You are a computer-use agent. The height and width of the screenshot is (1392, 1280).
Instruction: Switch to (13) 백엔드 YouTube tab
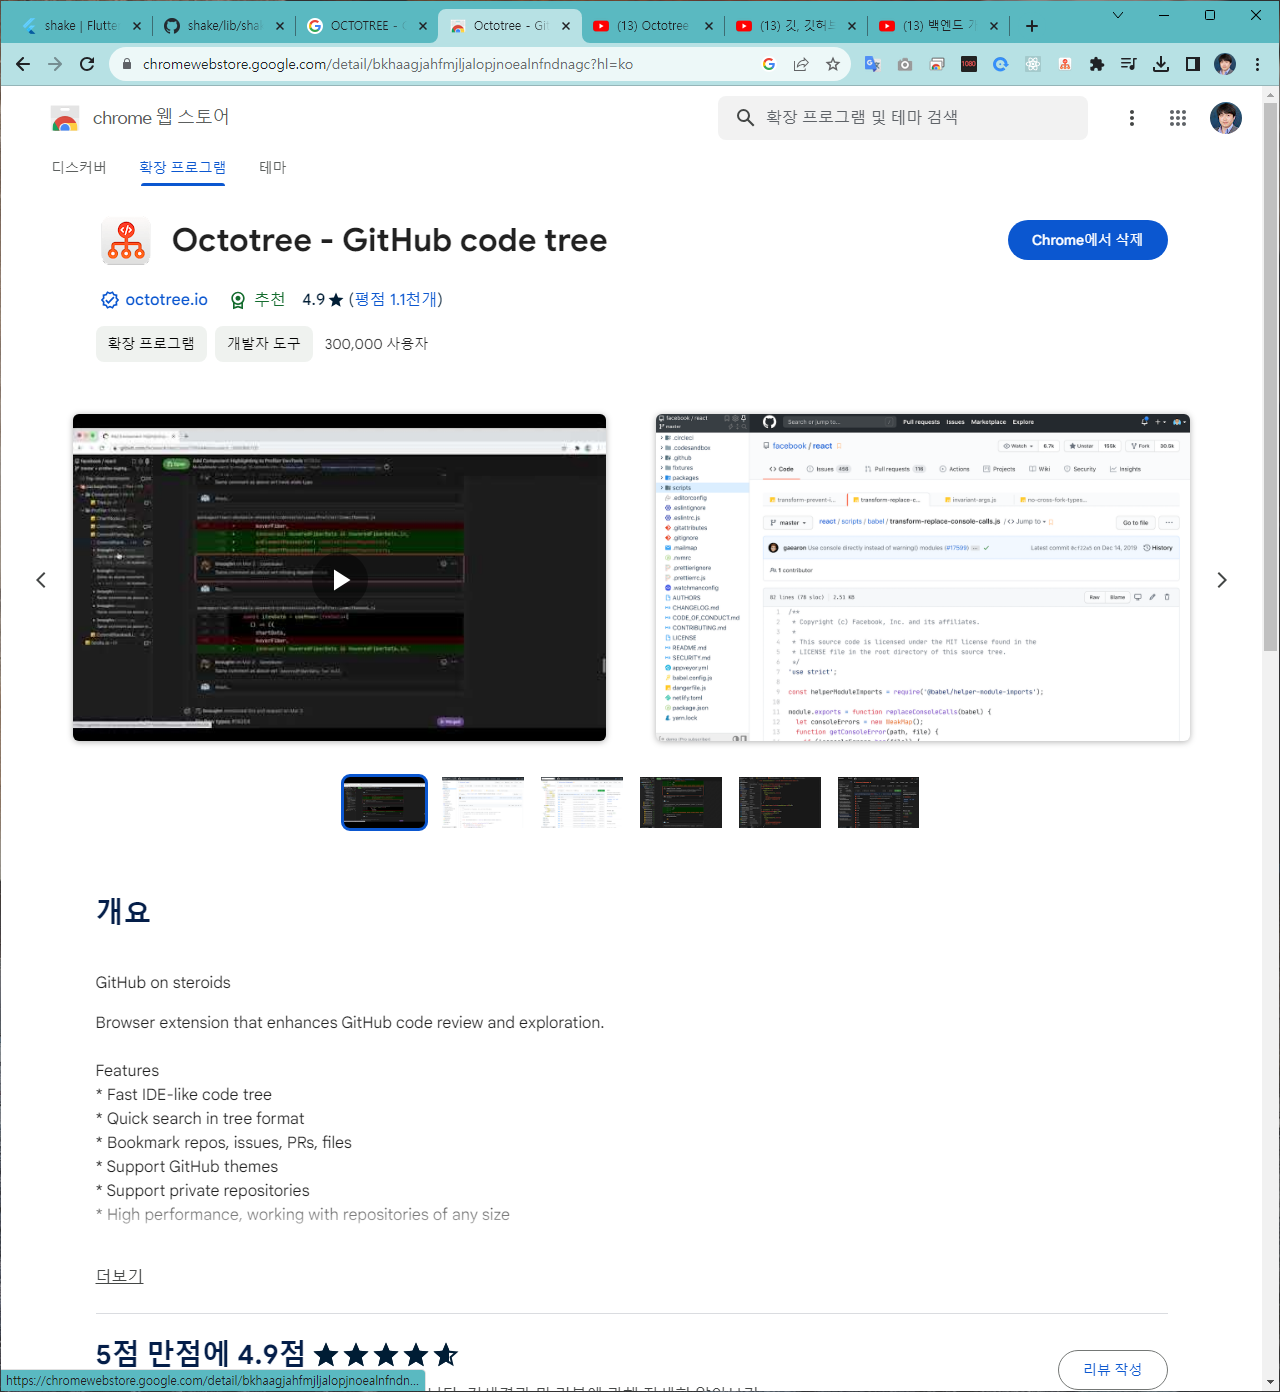pos(938,26)
